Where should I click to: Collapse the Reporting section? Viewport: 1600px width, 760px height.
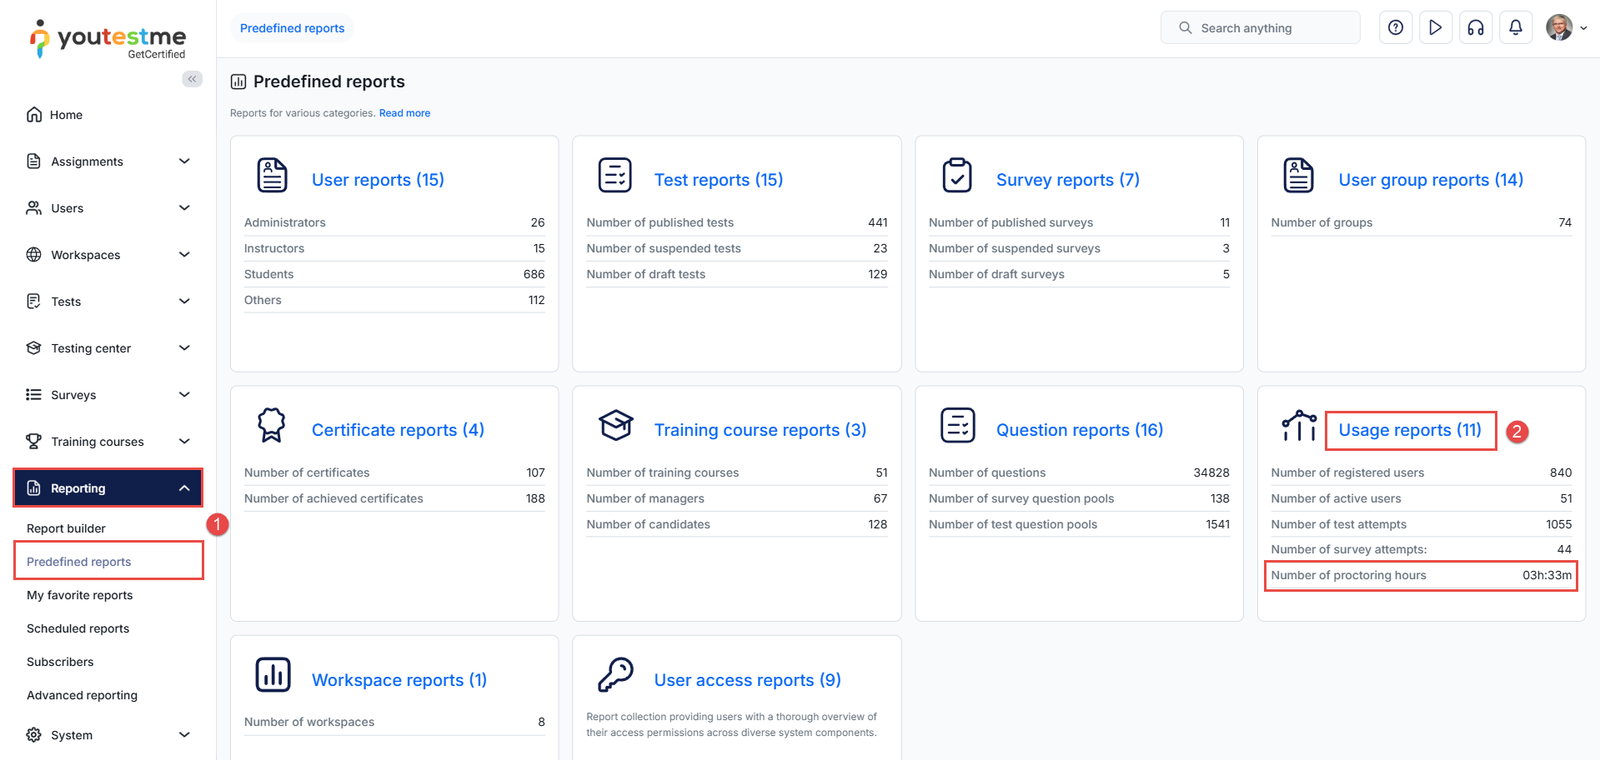[184, 488]
